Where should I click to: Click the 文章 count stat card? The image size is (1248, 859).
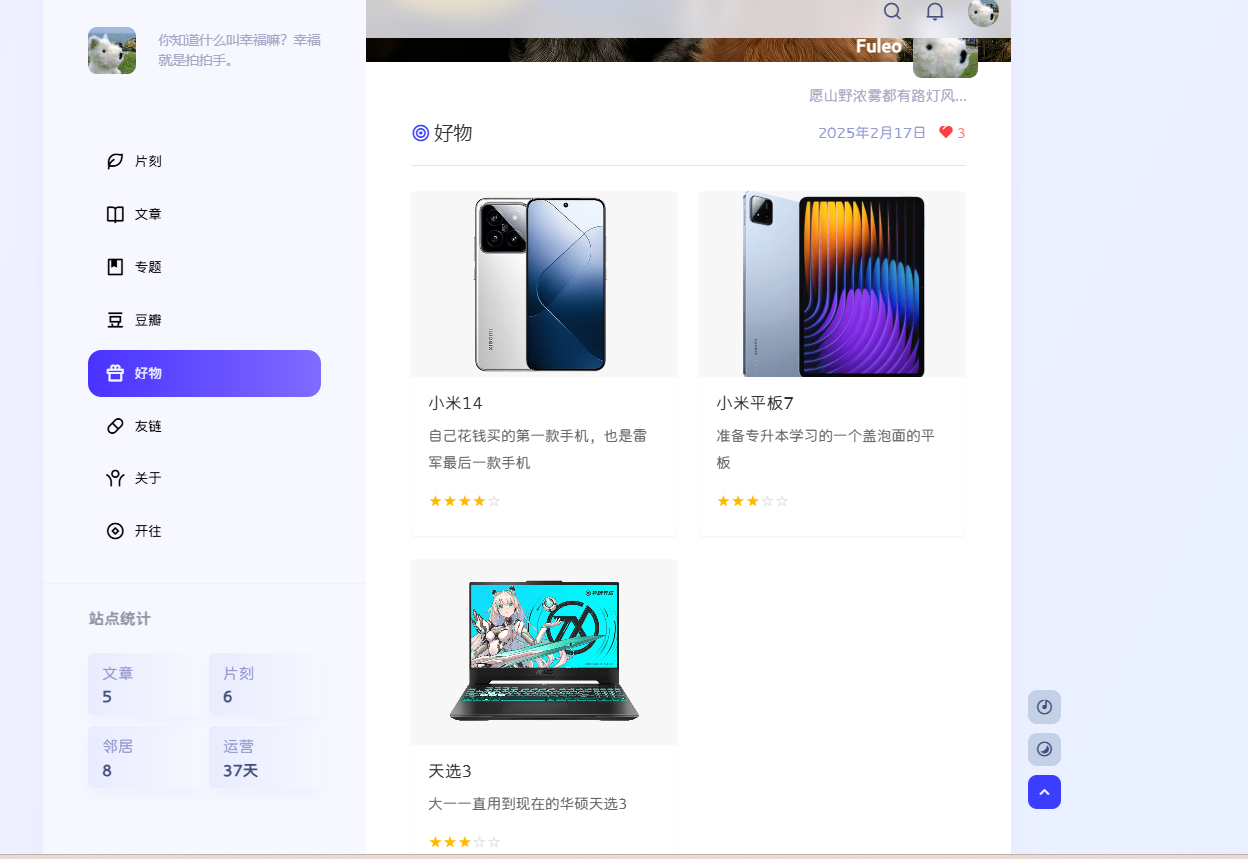[142, 684]
